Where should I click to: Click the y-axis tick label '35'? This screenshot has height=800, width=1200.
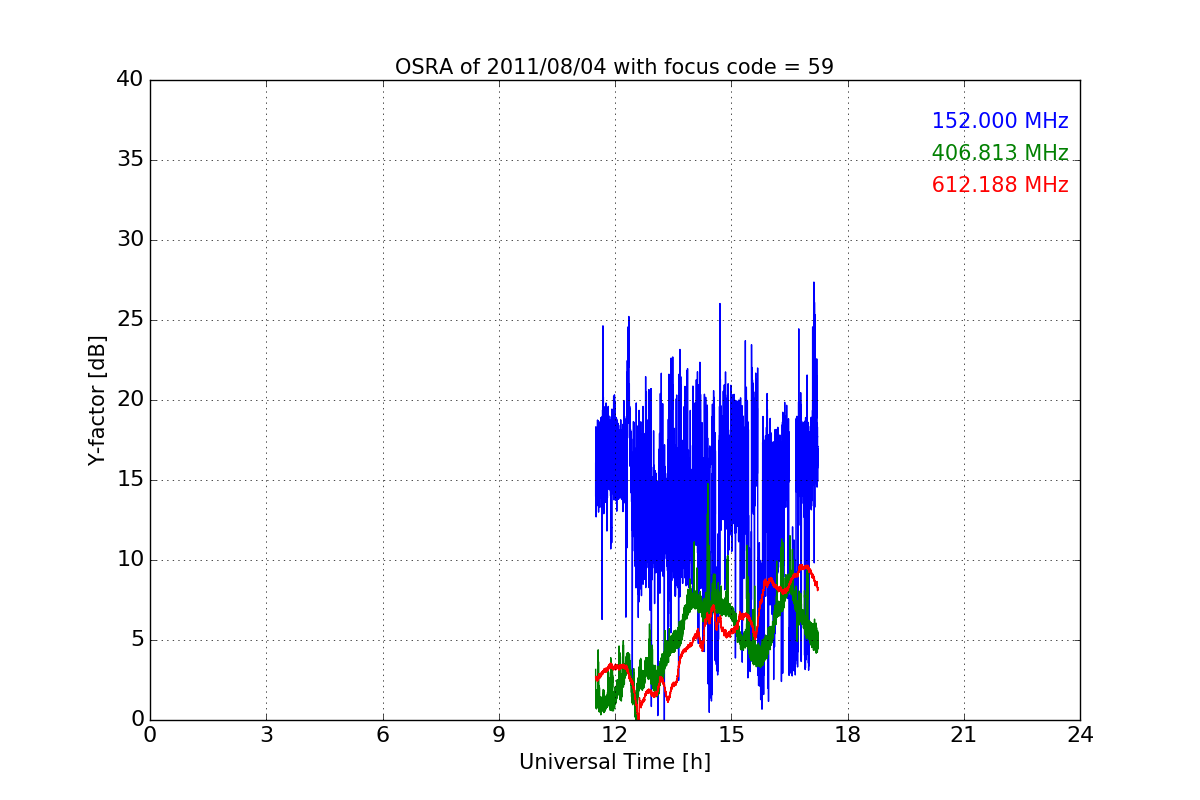[x=130, y=160]
